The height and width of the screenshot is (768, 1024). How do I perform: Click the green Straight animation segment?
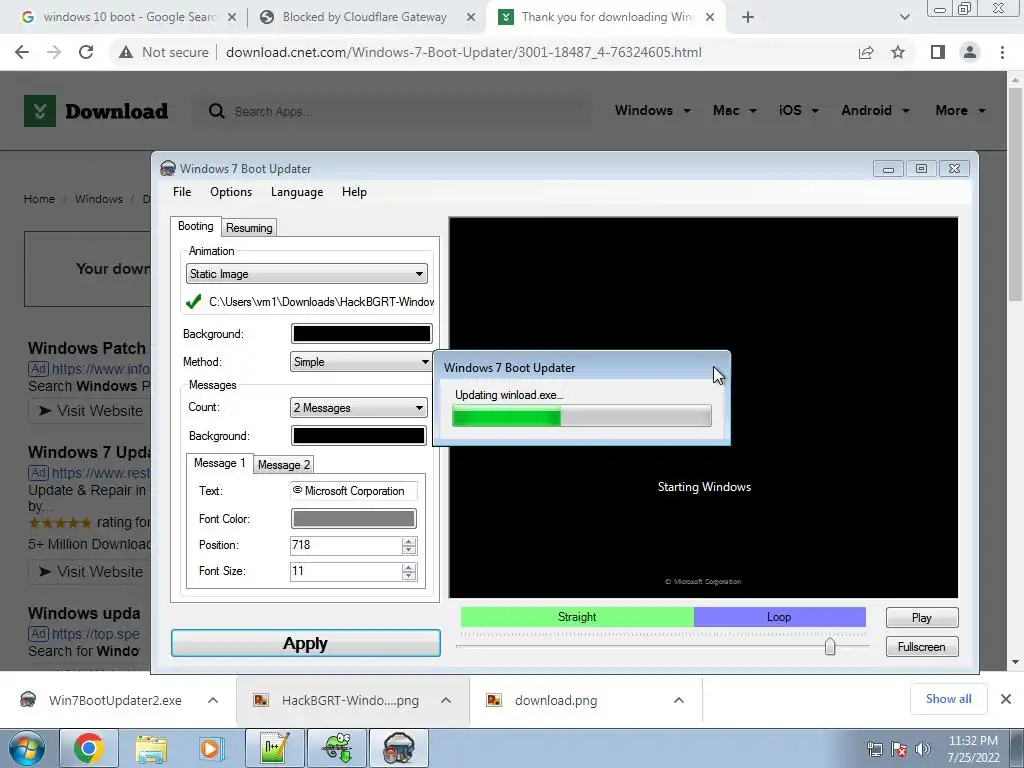coord(577,616)
